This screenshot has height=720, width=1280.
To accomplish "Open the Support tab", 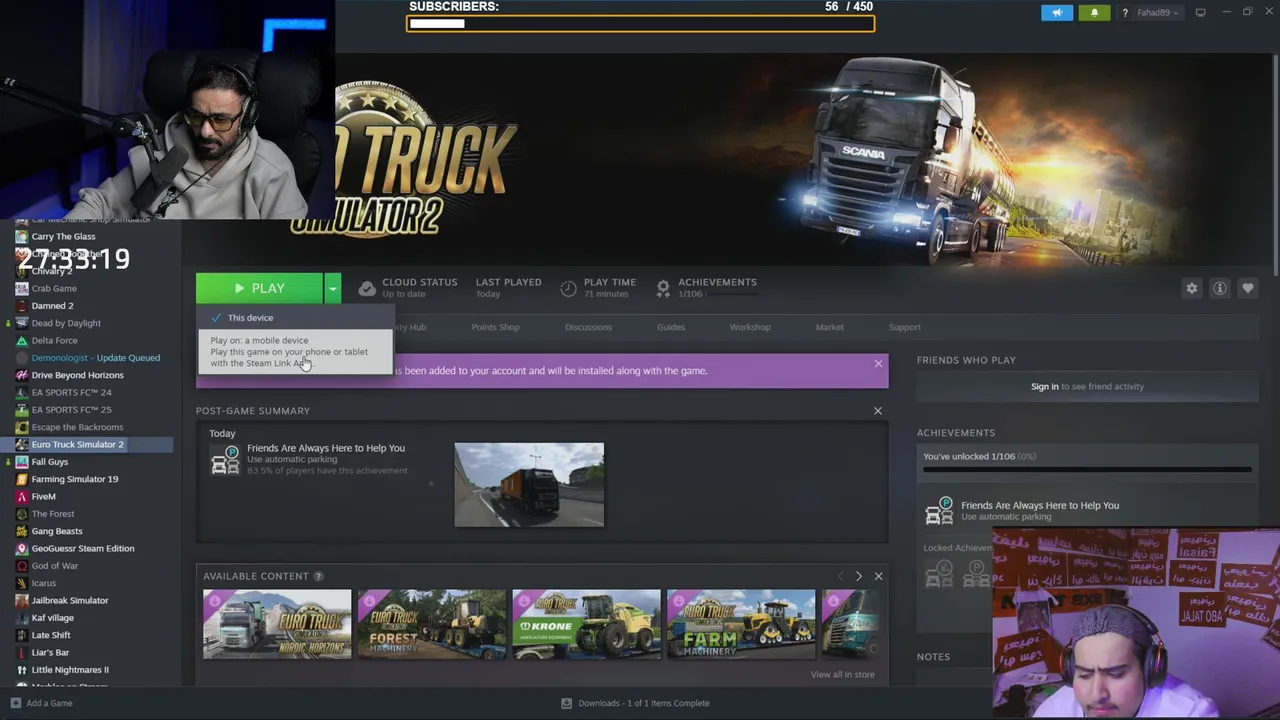I will (905, 327).
